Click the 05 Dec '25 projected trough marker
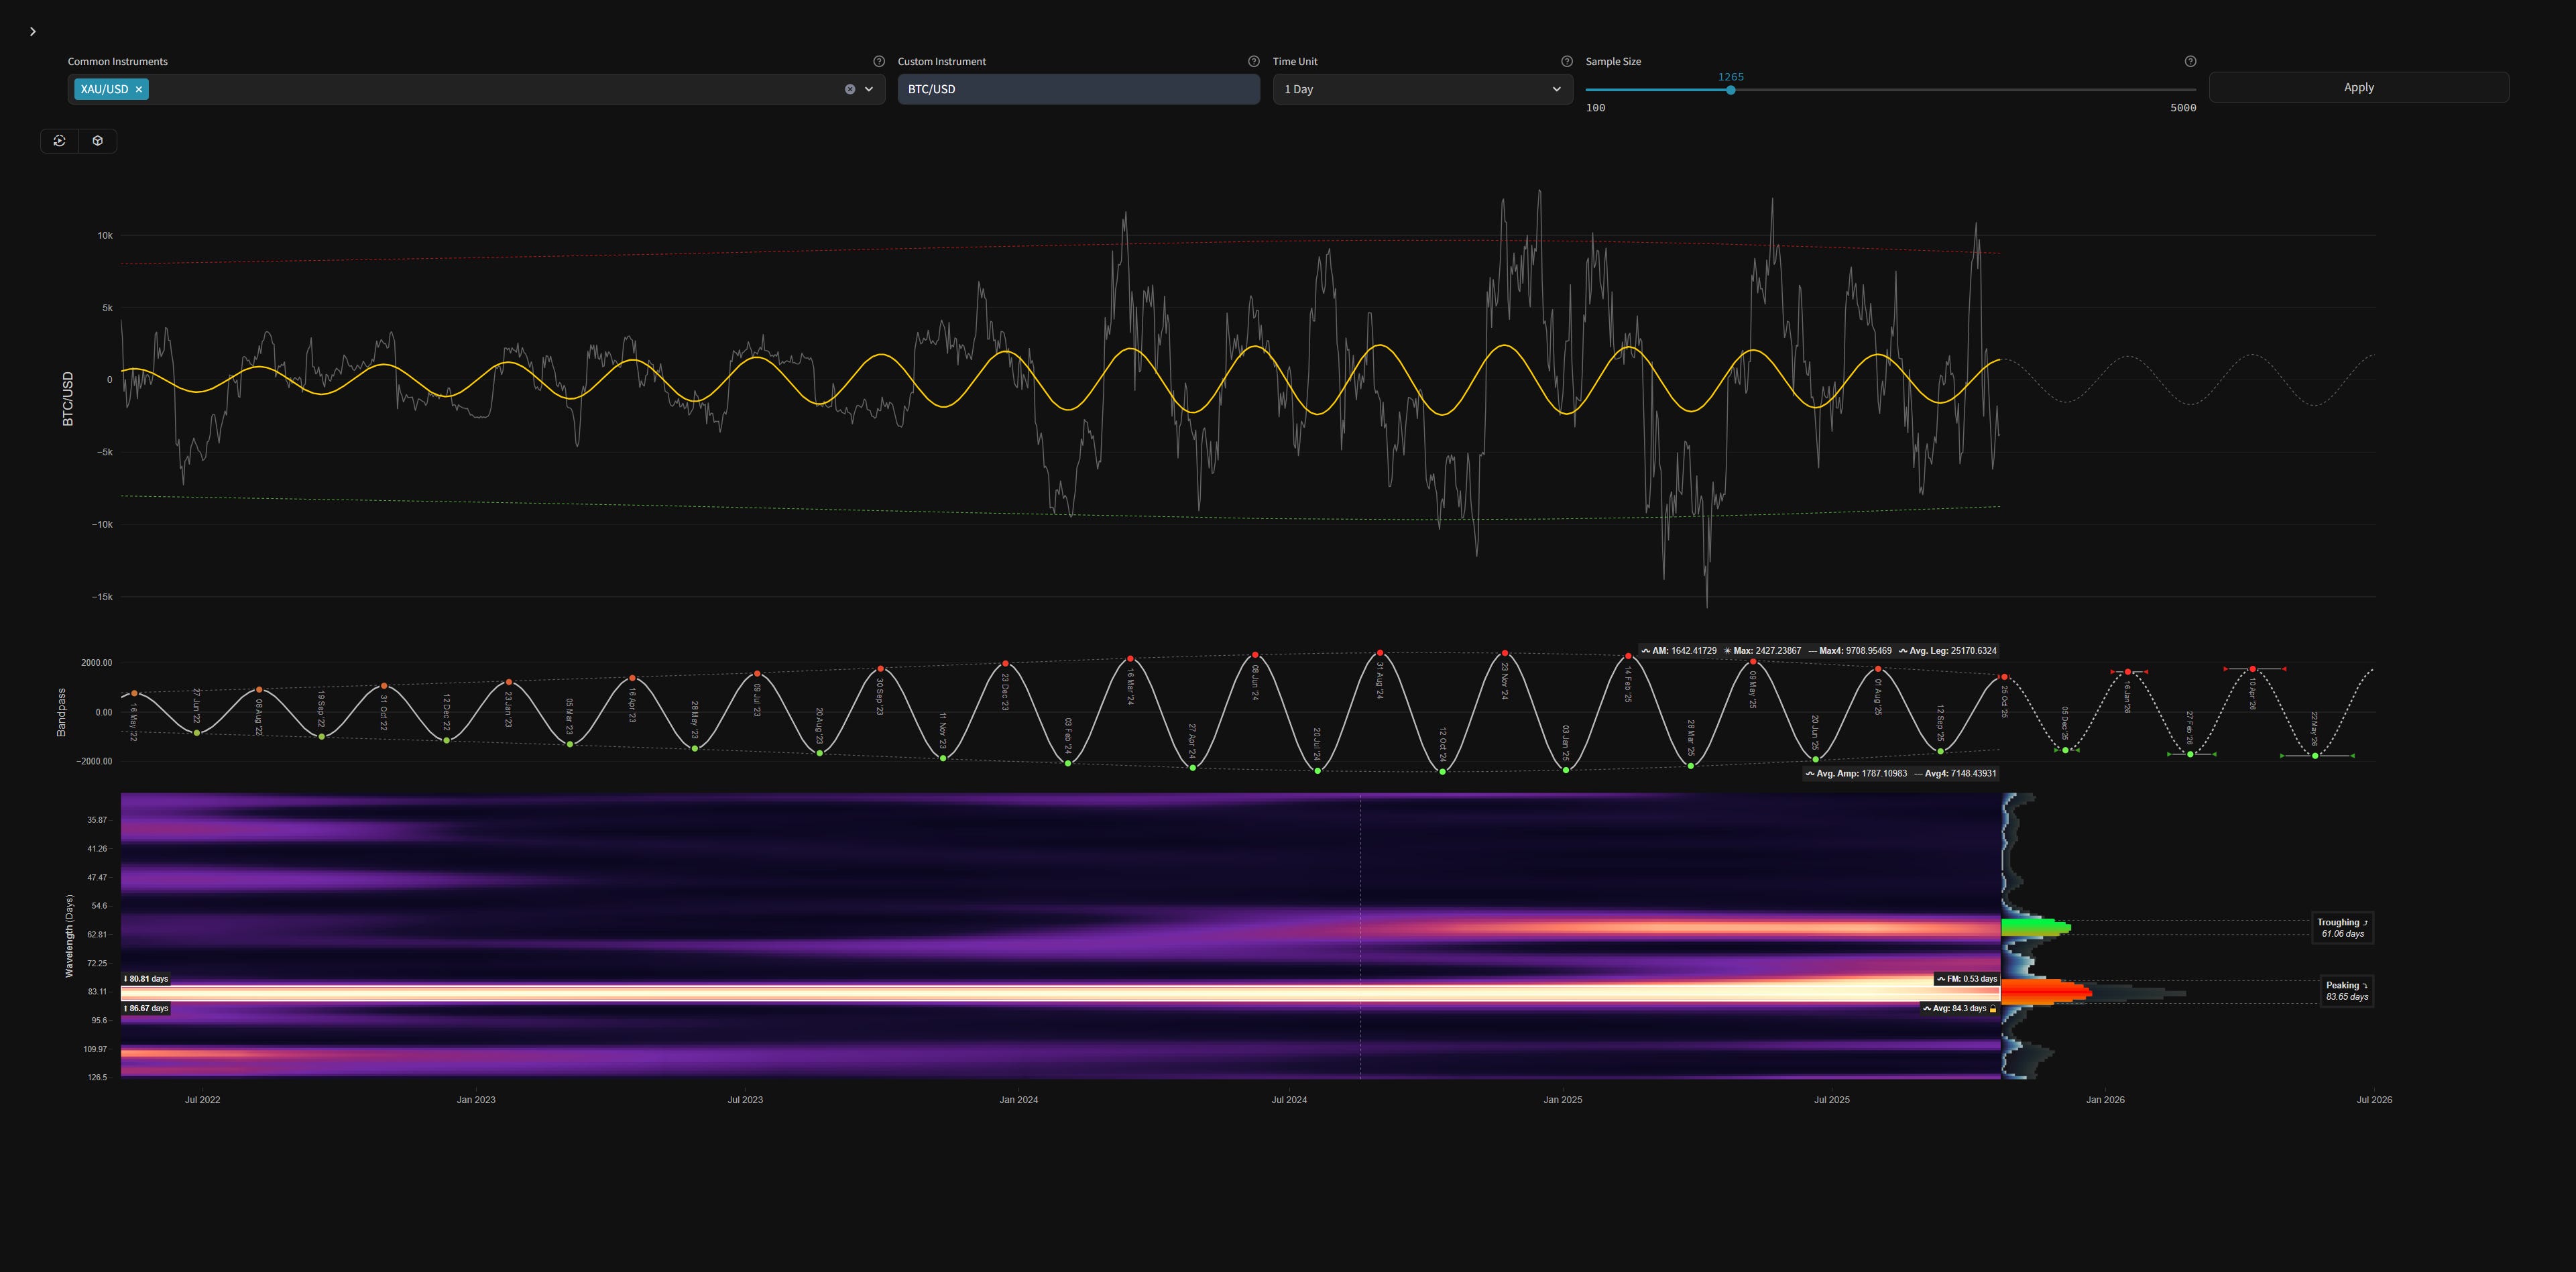 2066,750
